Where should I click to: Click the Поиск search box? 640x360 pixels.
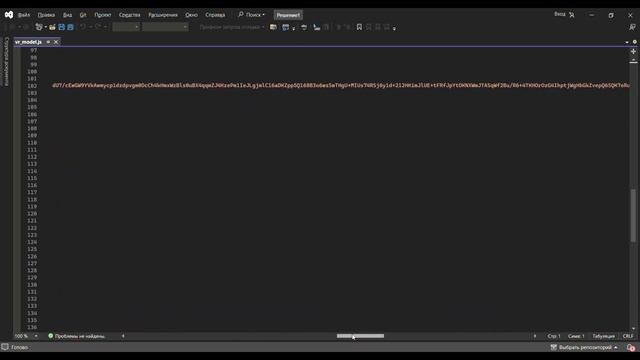251,15
